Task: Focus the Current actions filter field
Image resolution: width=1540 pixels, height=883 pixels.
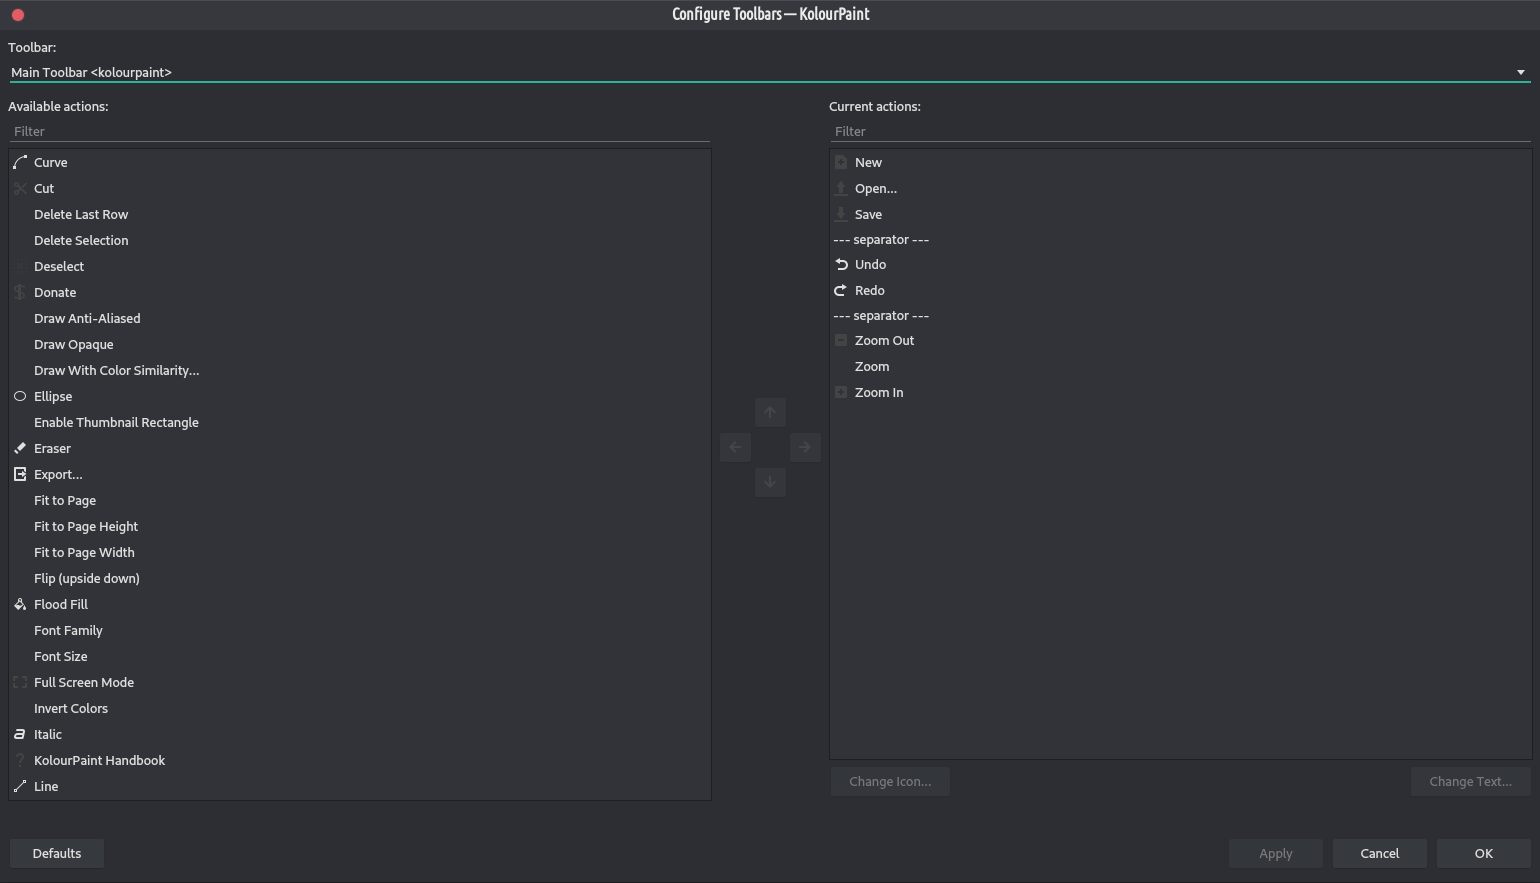Action: point(1180,131)
